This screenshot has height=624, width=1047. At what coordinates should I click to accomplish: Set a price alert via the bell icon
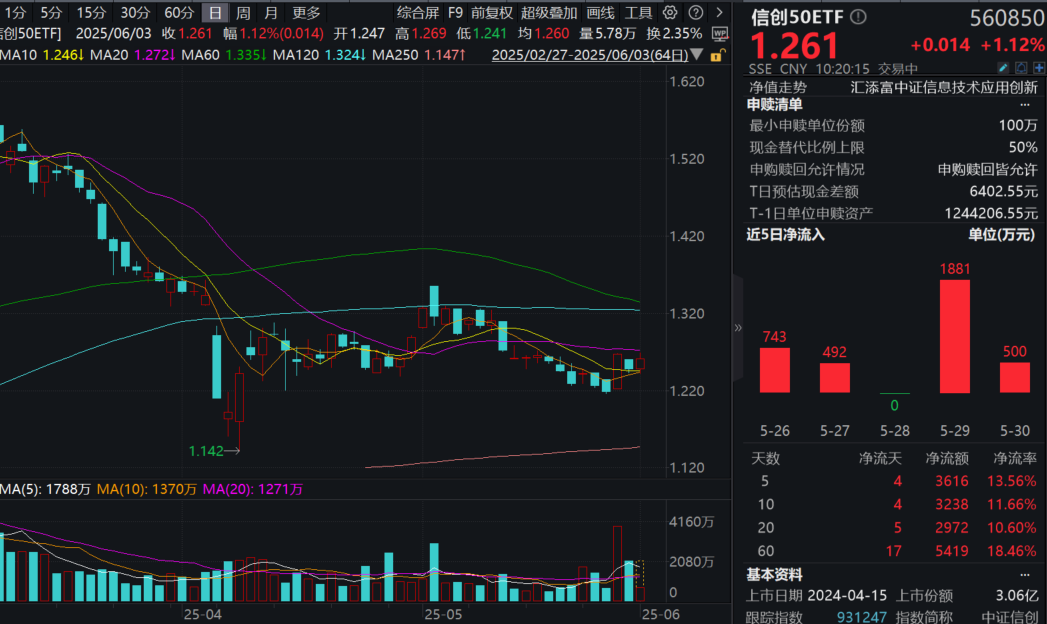pos(1022,67)
